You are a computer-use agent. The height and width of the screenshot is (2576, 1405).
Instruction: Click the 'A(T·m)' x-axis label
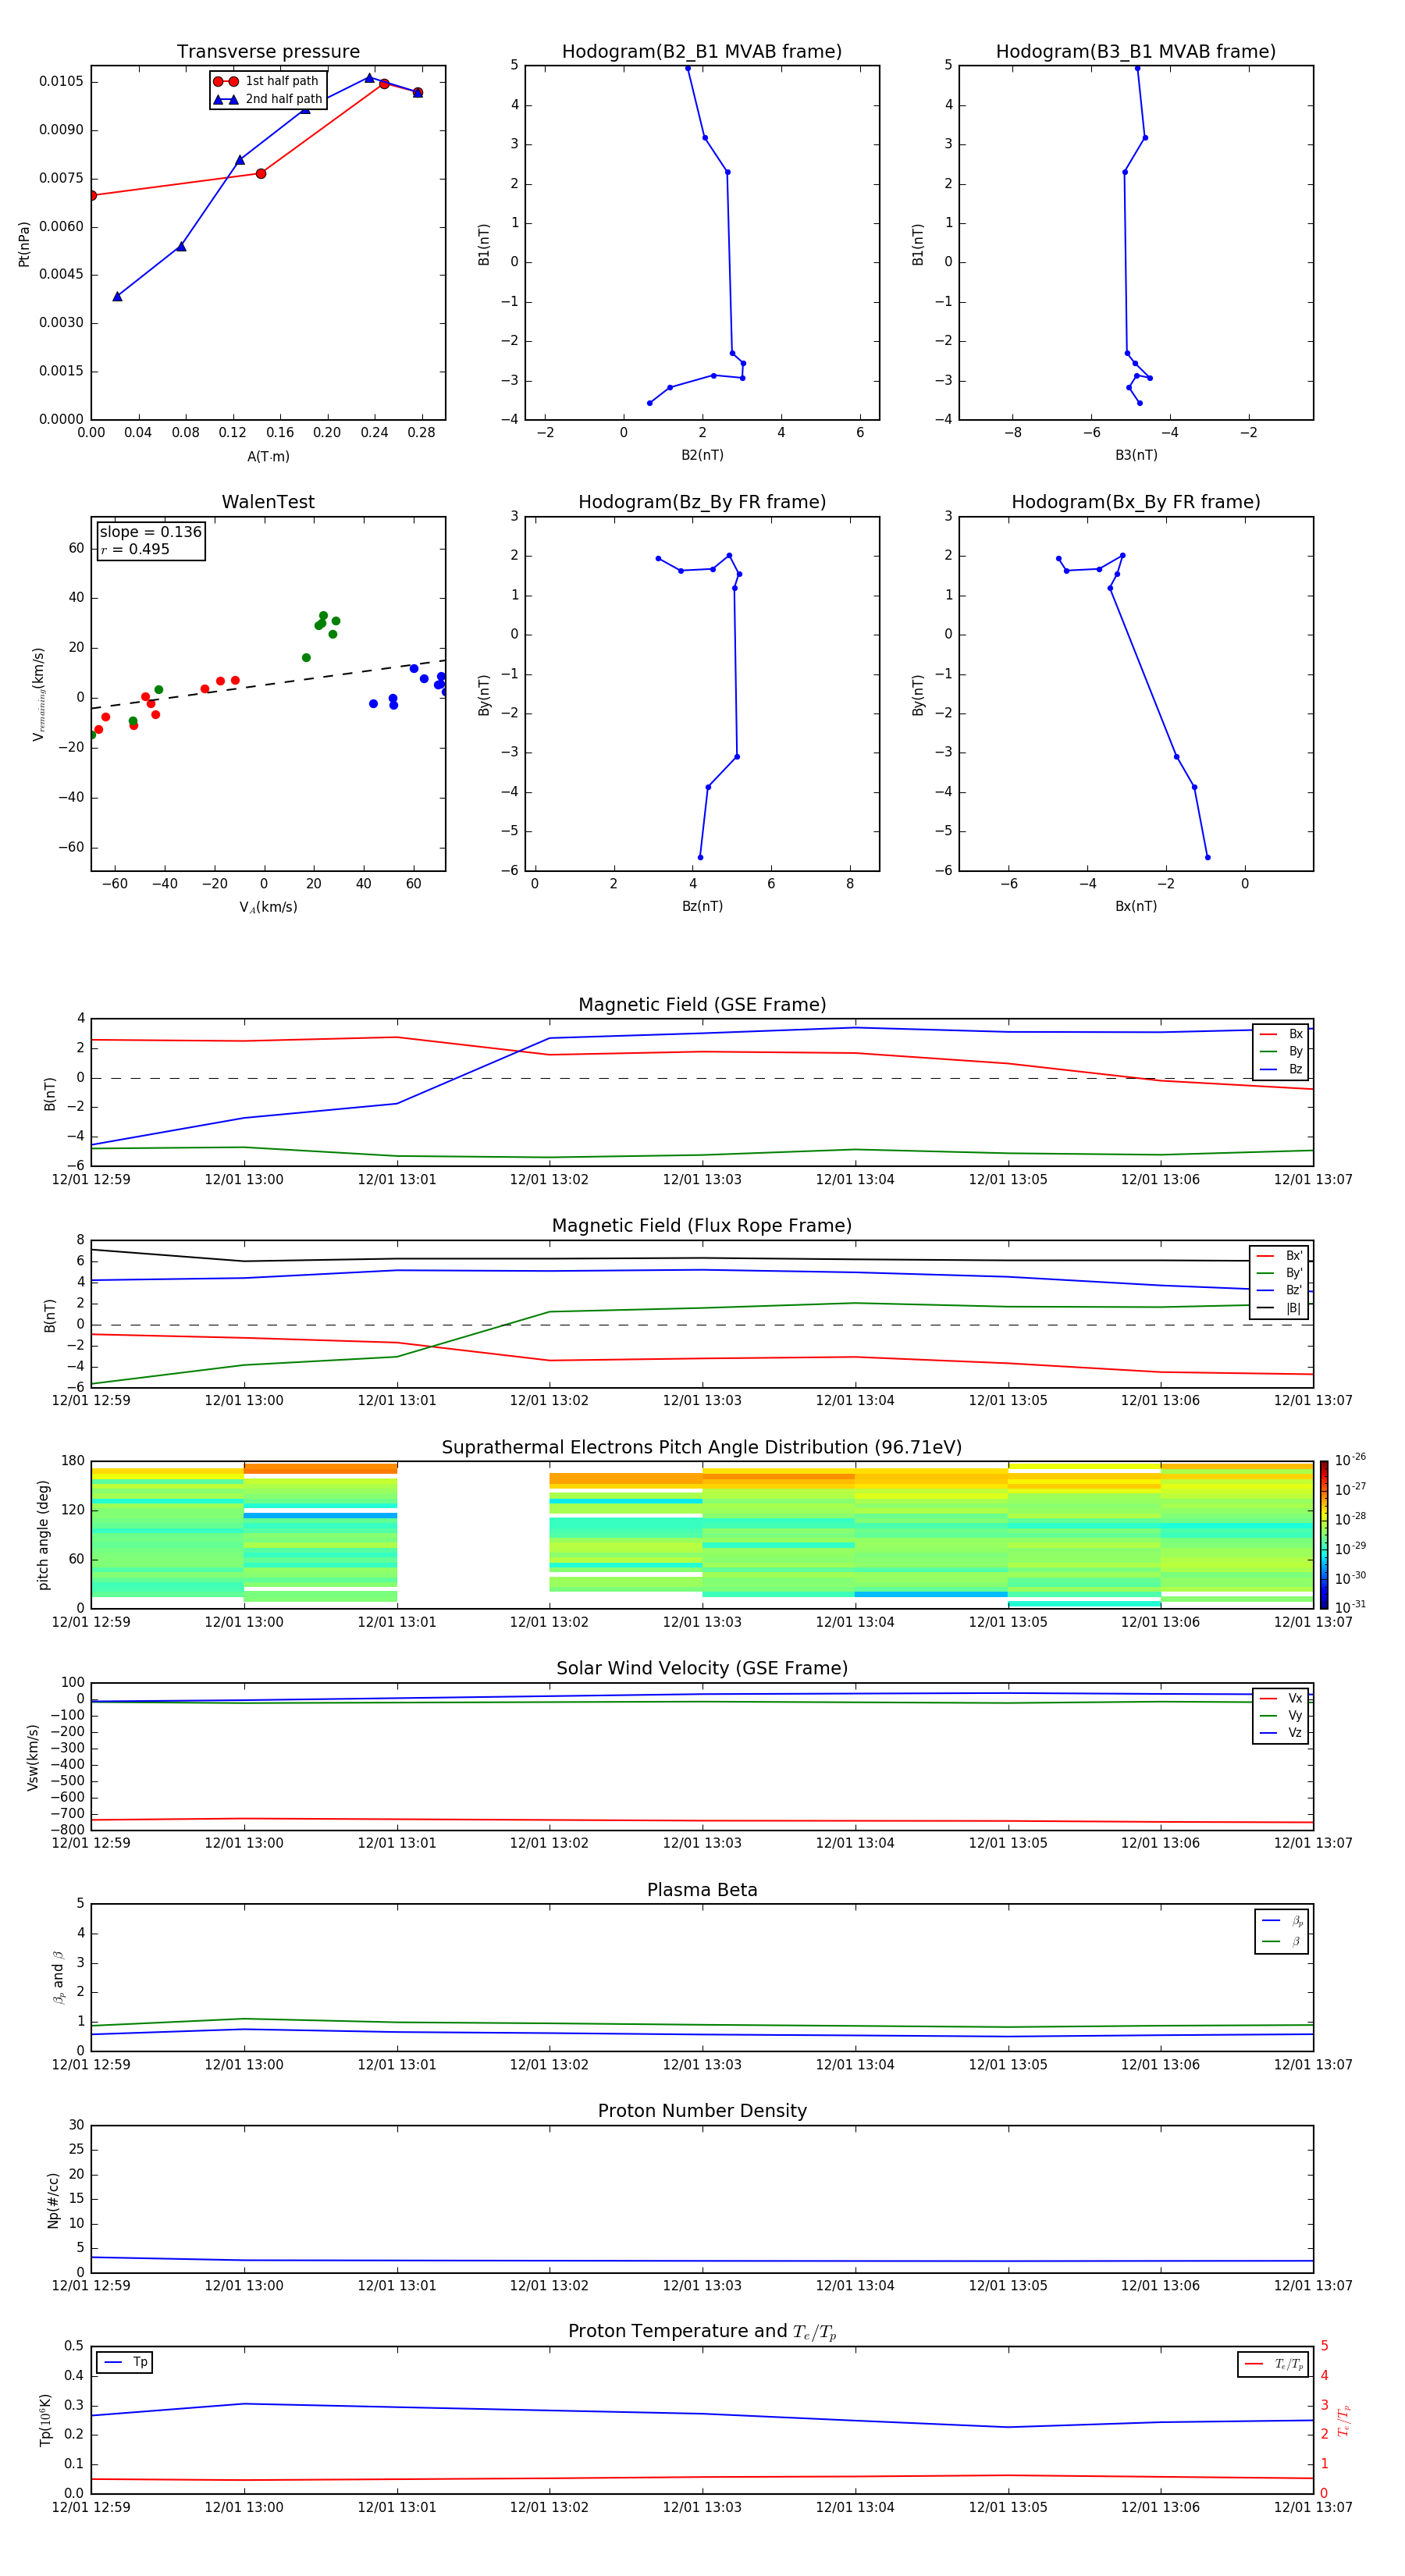(268, 457)
